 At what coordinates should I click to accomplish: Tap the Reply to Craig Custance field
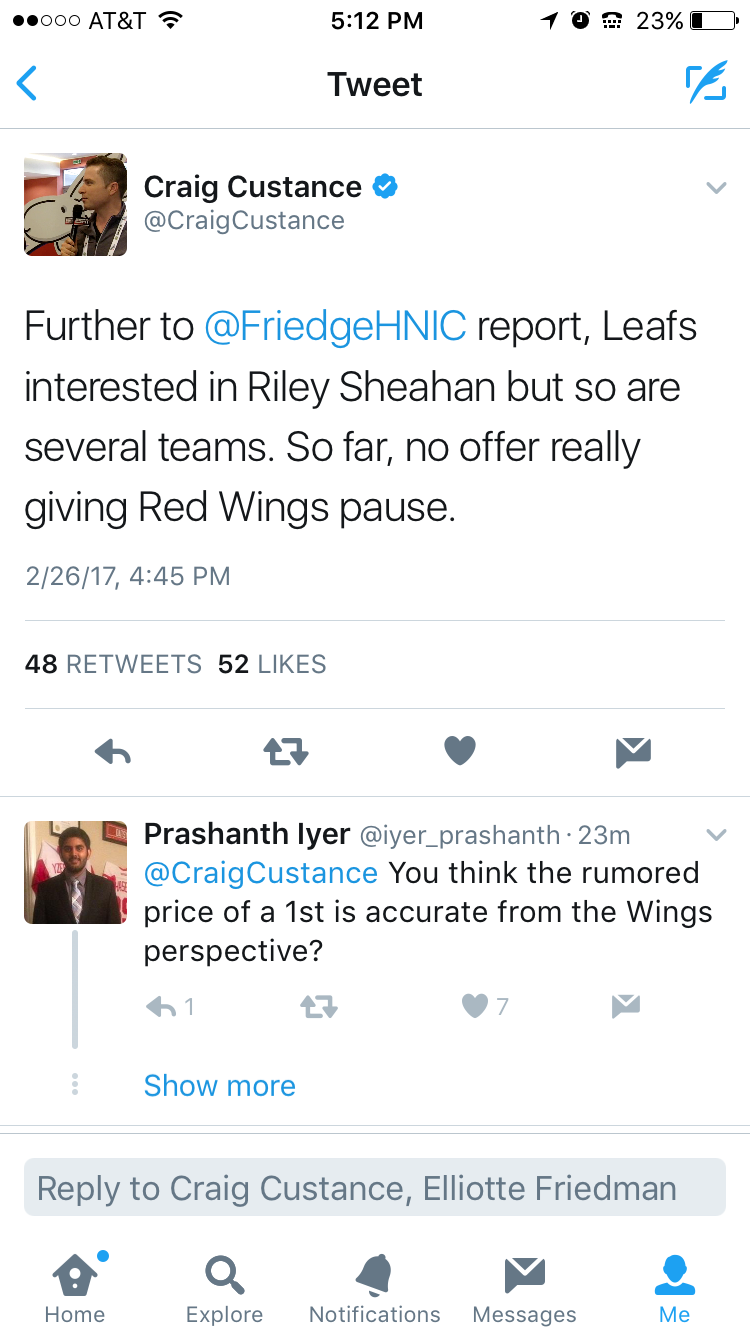click(375, 1188)
